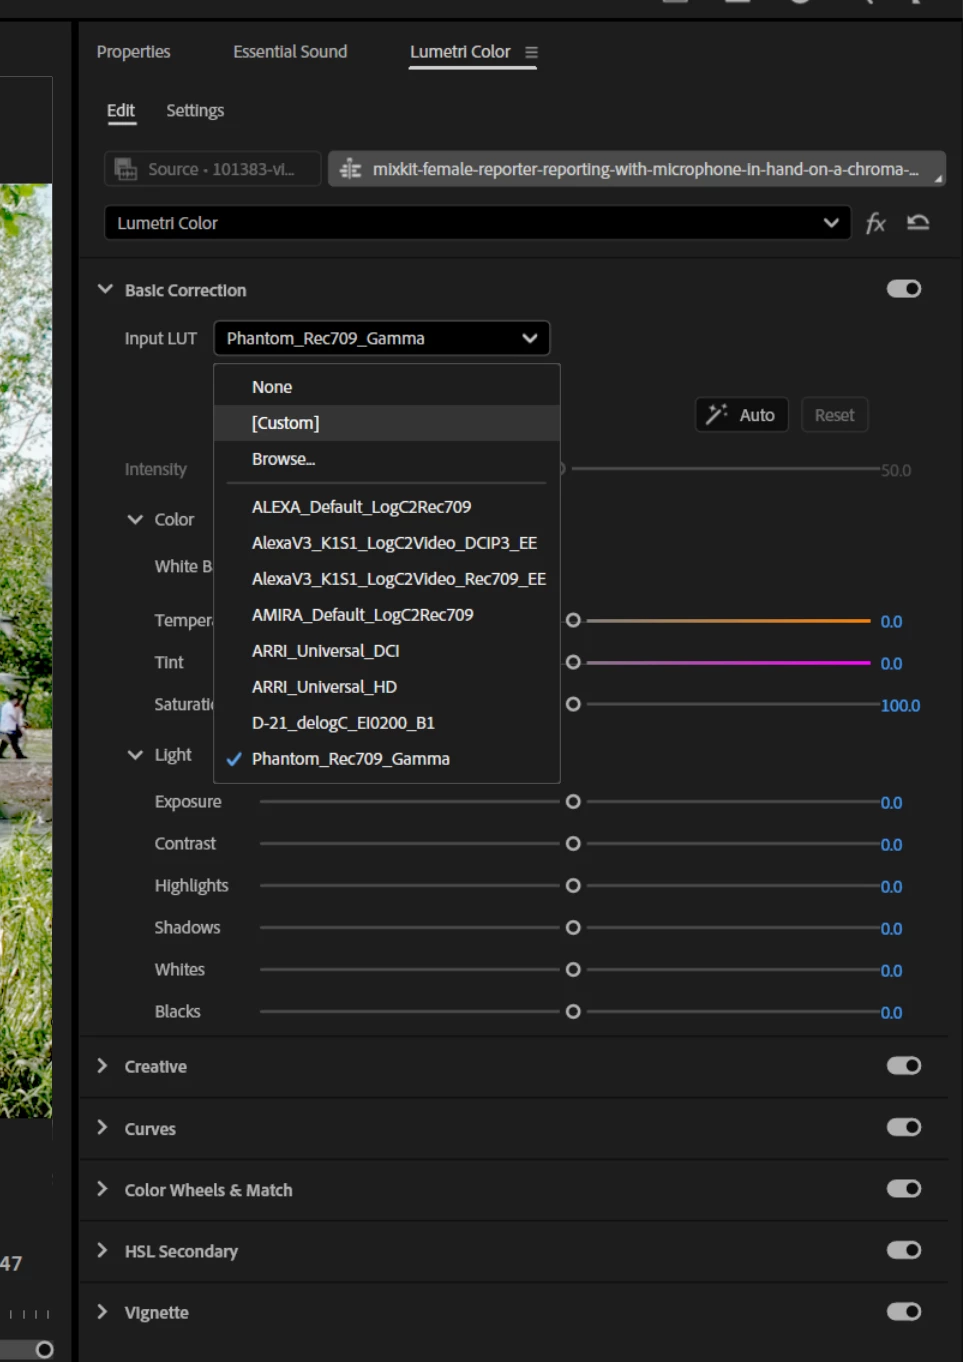Click the video preview thumbnail
This screenshot has width=963, height=1362.
(26, 650)
